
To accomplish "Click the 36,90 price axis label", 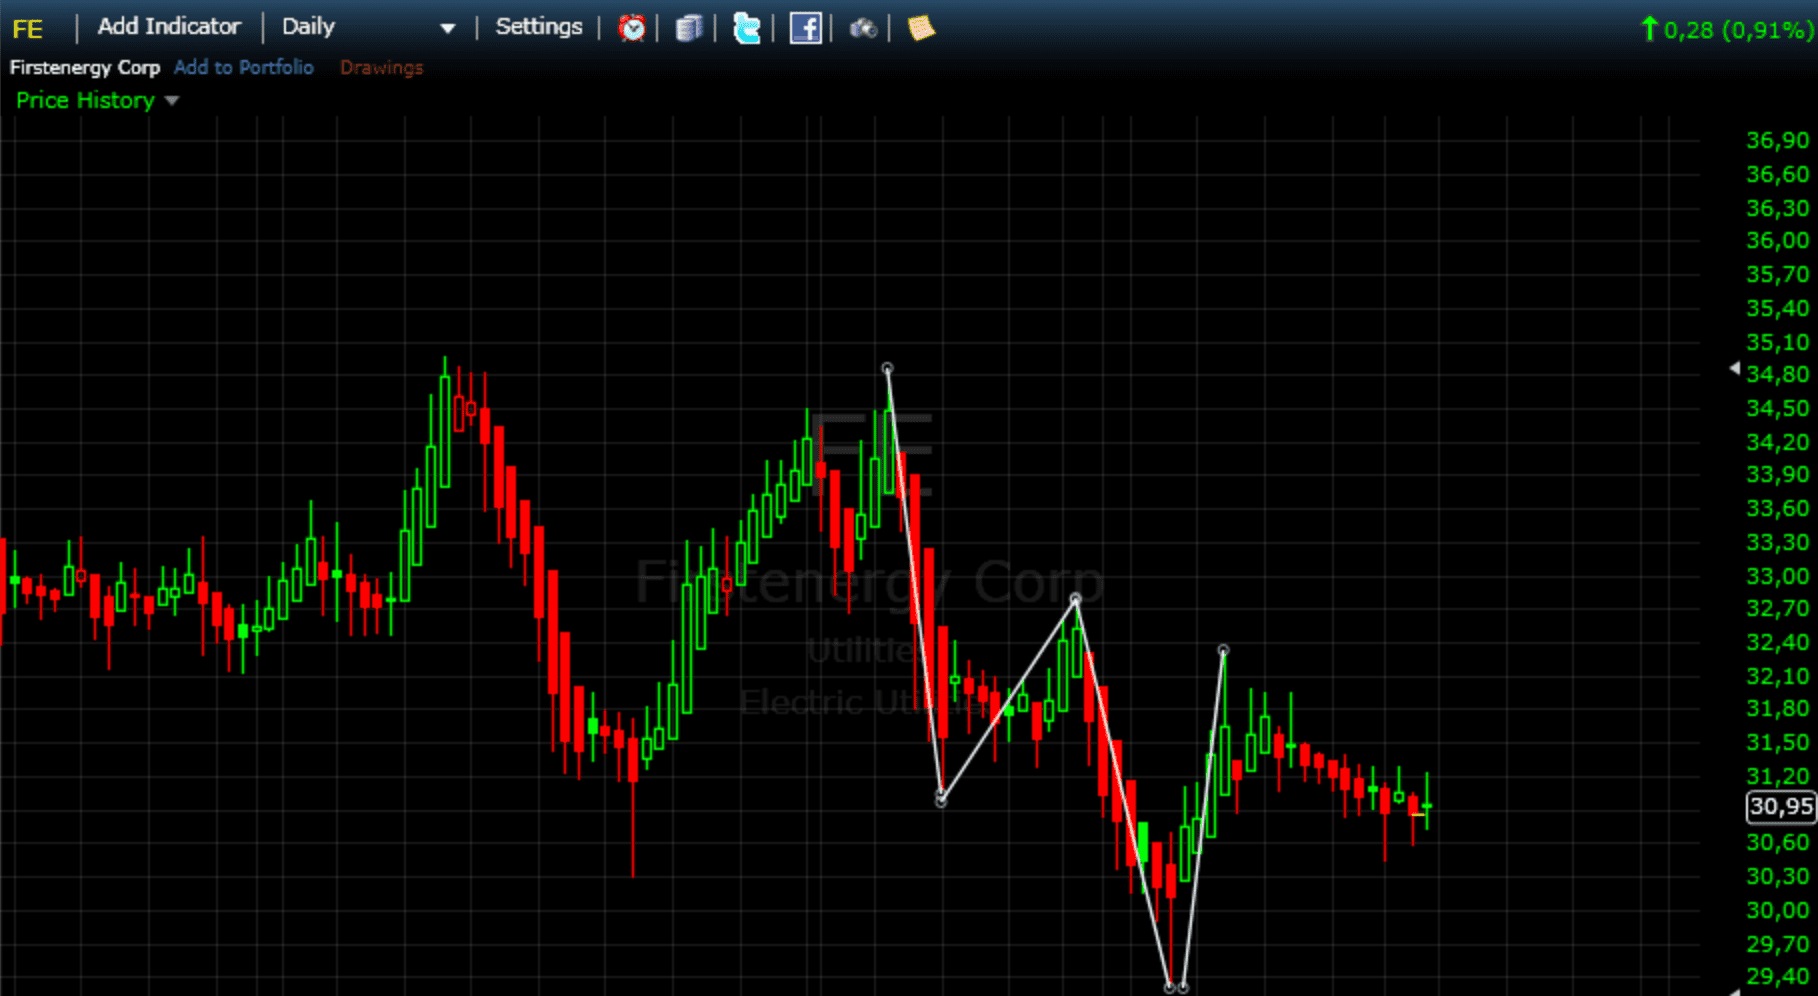I will (x=1777, y=141).
